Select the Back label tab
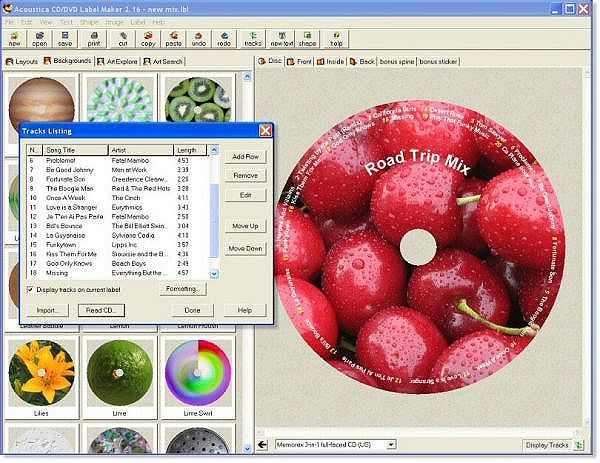 point(362,61)
